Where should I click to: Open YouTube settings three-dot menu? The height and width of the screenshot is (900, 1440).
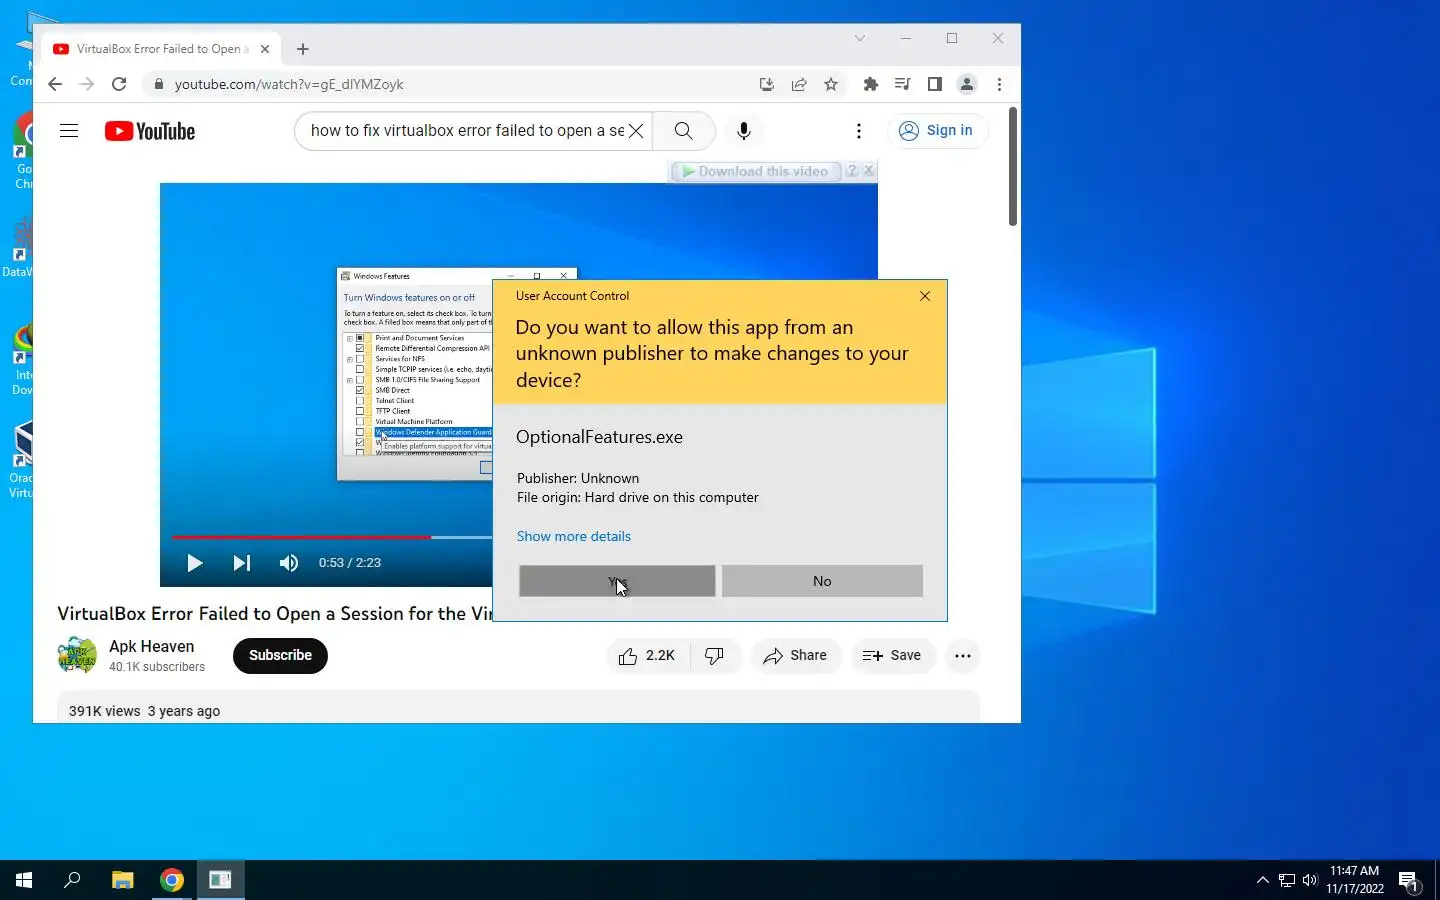pos(858,131)
